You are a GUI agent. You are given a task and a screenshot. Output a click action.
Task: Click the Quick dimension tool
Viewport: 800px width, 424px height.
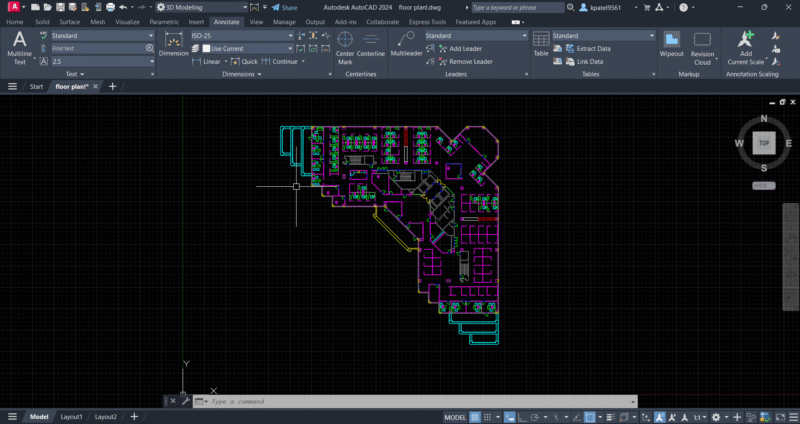(244, 62)
